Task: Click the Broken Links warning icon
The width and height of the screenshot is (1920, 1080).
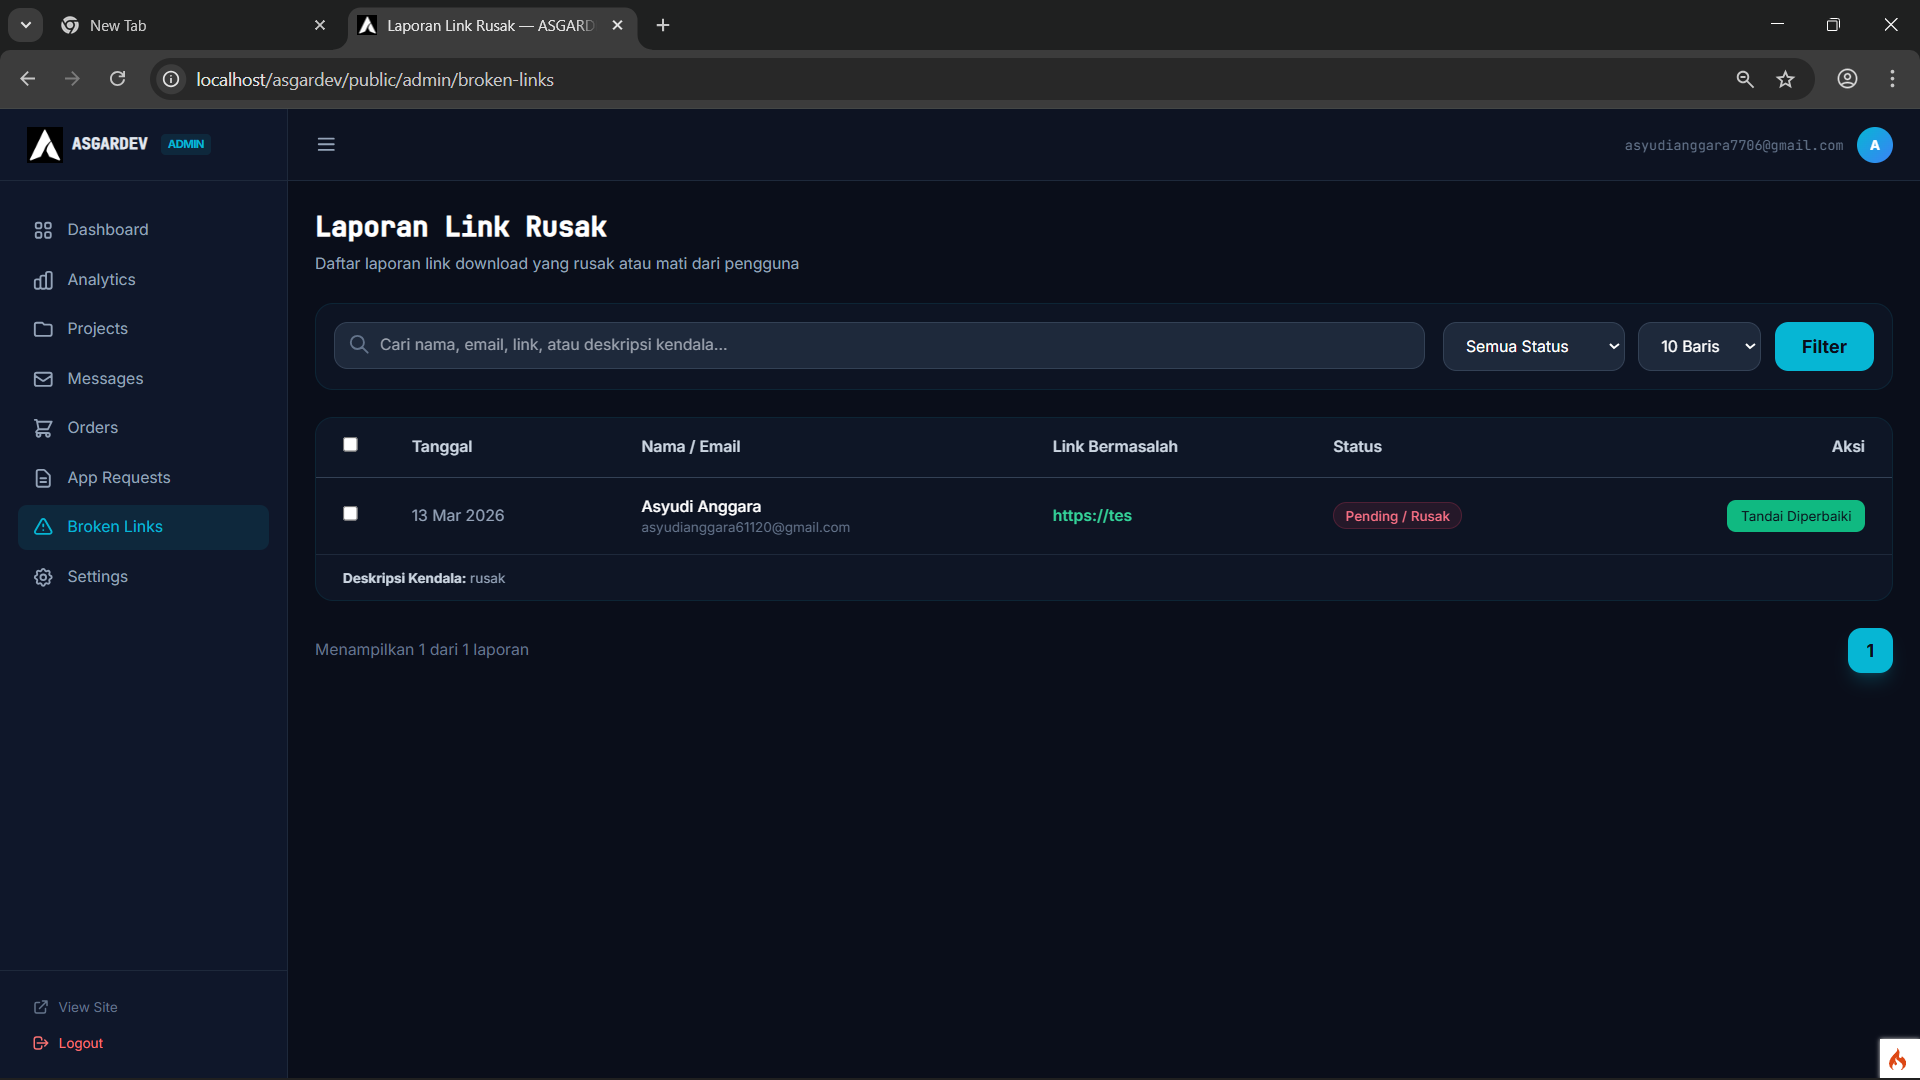Action: 43,527
